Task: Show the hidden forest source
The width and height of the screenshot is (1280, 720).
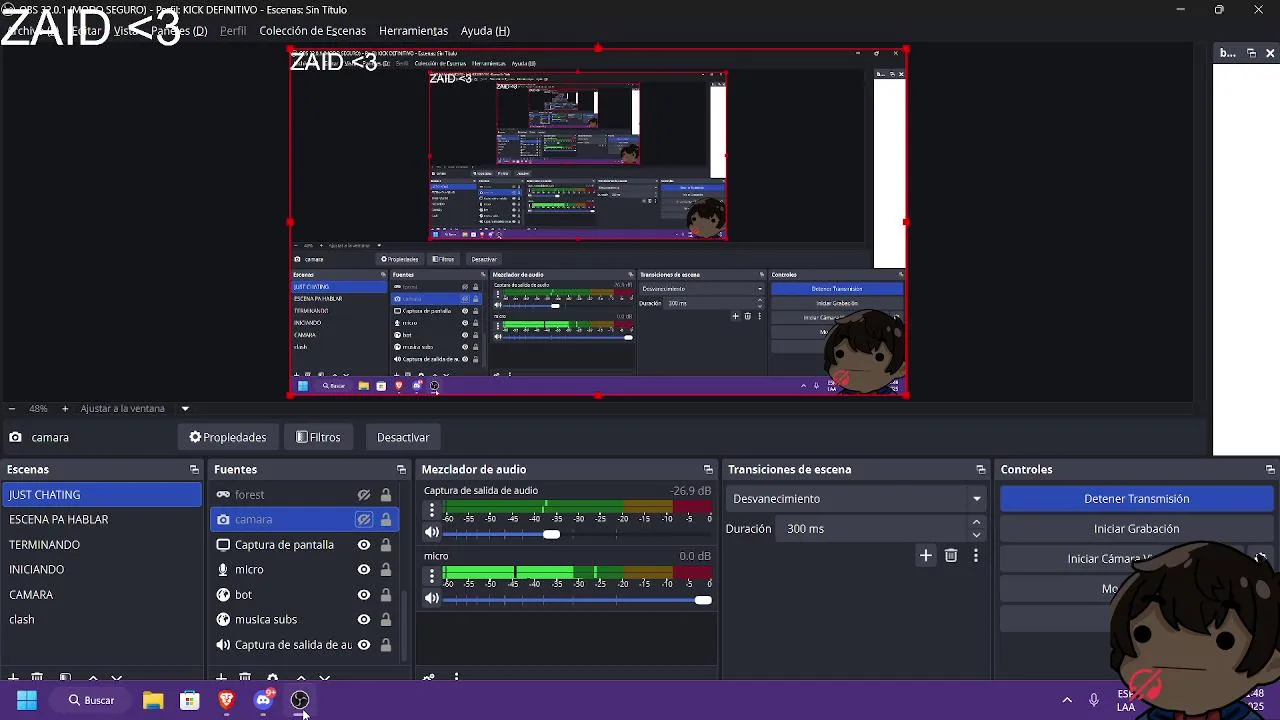Action: coord(364,494)
